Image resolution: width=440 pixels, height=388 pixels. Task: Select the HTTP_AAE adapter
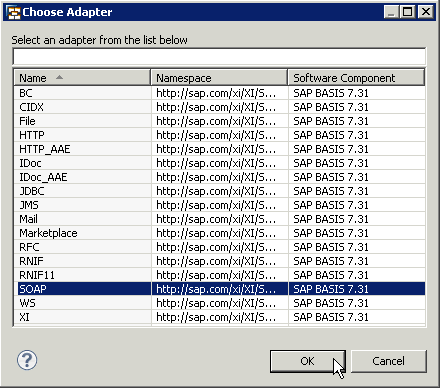(x=219, y=149)
